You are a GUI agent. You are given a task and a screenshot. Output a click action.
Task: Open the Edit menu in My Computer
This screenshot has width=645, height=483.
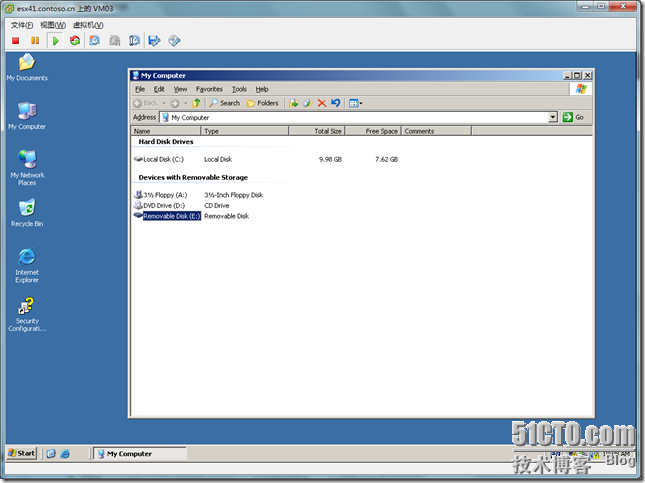(x=159, y=89)
